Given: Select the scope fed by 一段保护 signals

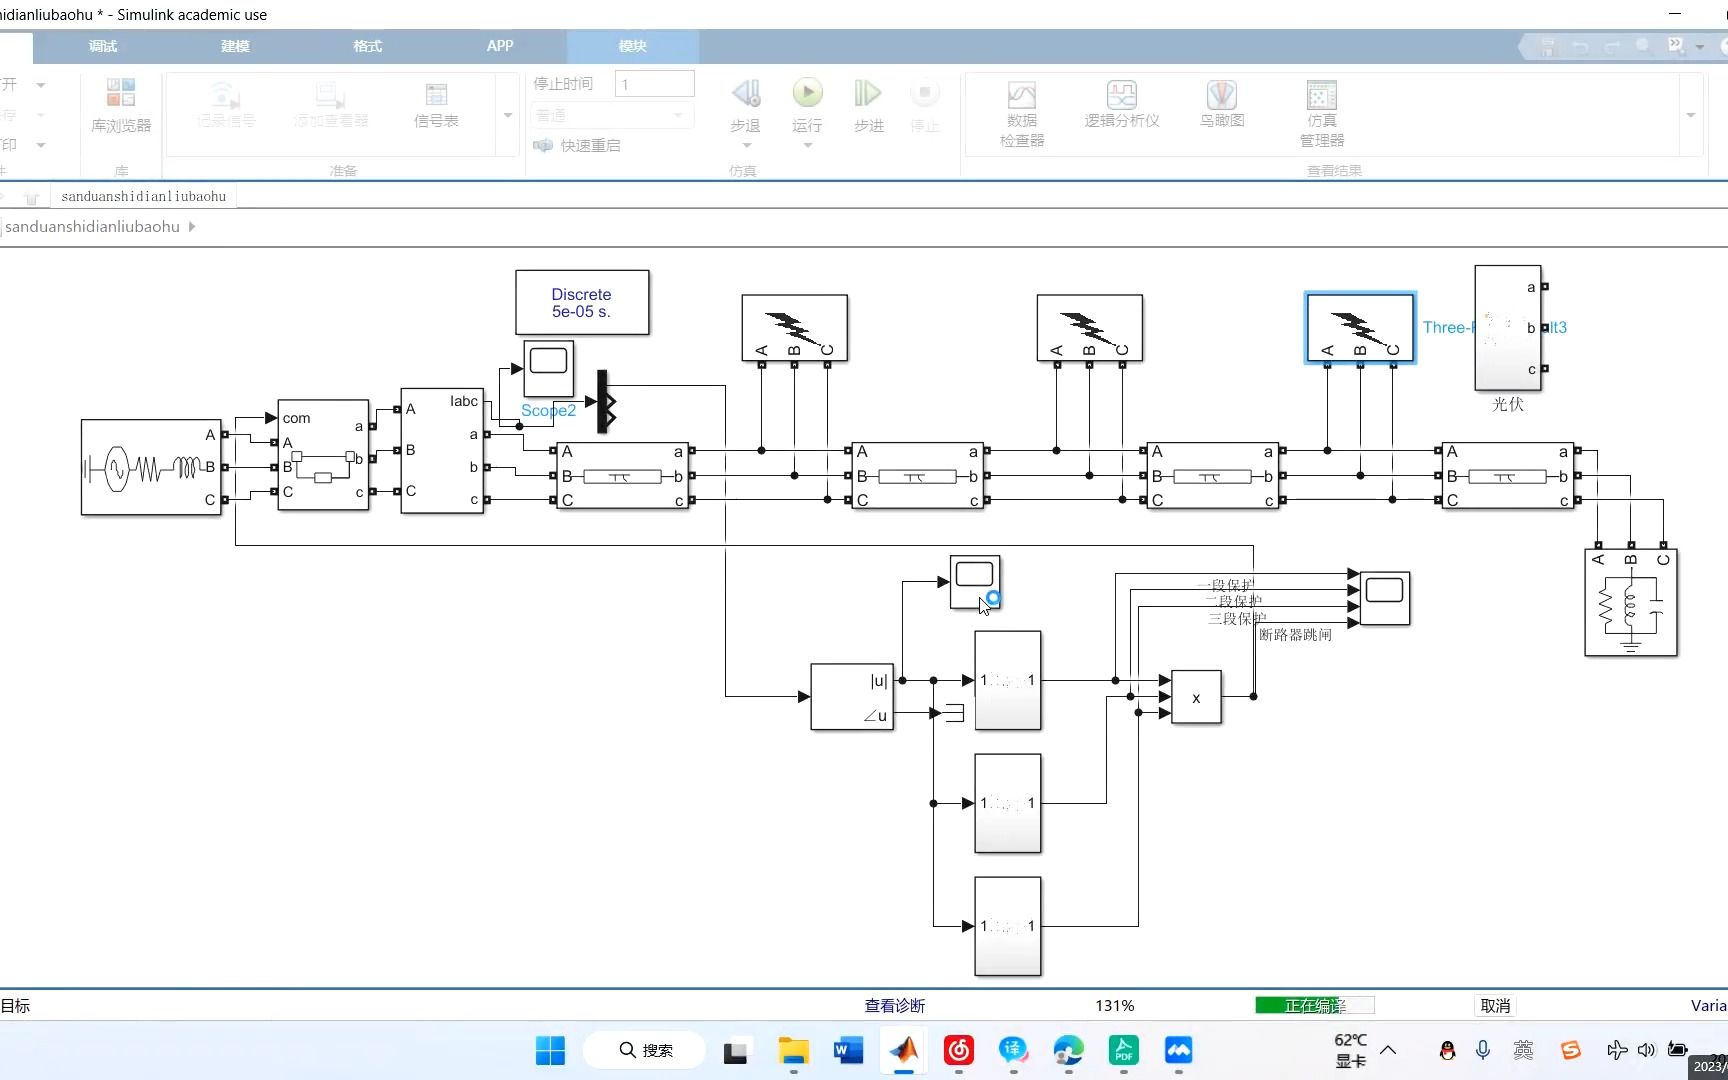Looking at the screenshot, I should click(1385, 598).
